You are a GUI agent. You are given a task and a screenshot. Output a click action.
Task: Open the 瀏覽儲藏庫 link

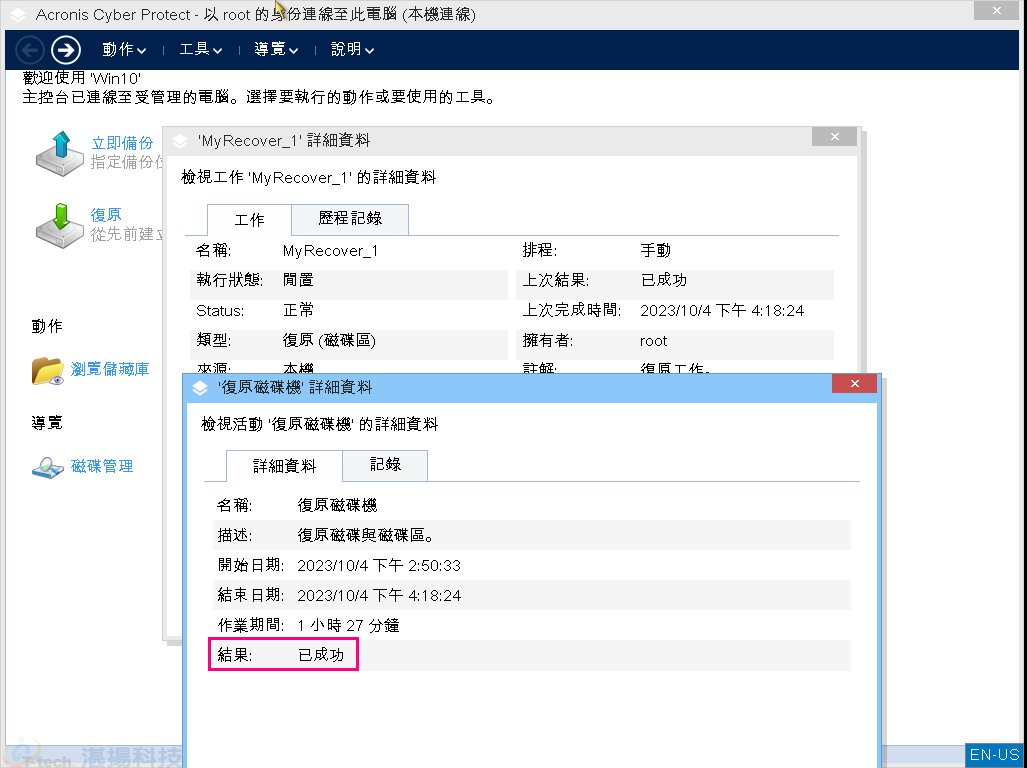coord(110,369)
